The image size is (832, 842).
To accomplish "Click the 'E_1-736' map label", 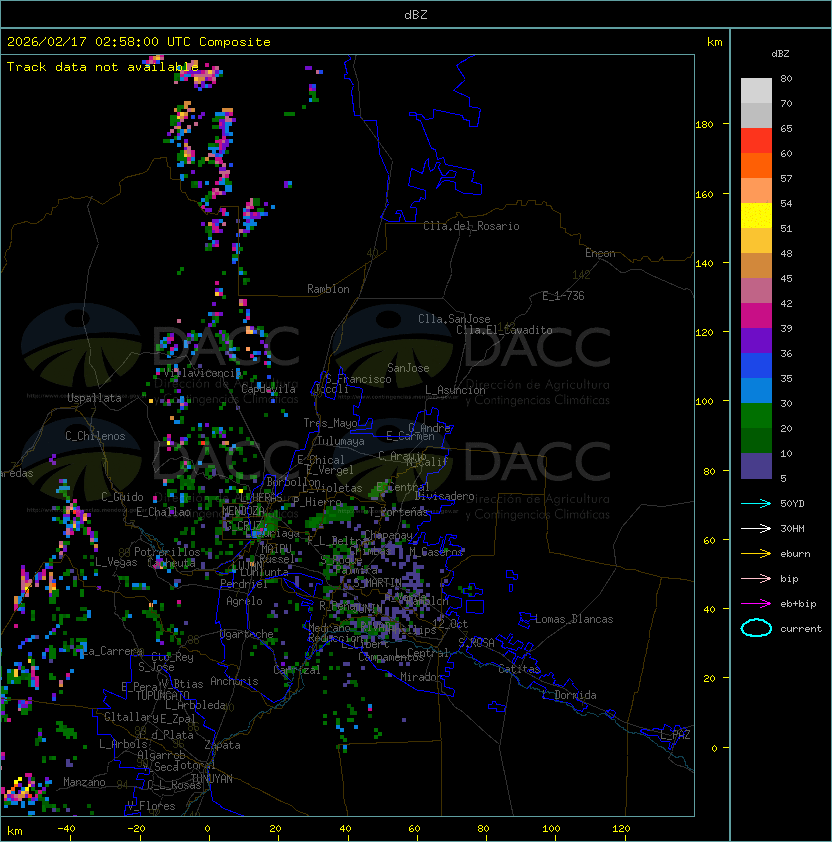I will pyautogui.click(x=563, y=296).
